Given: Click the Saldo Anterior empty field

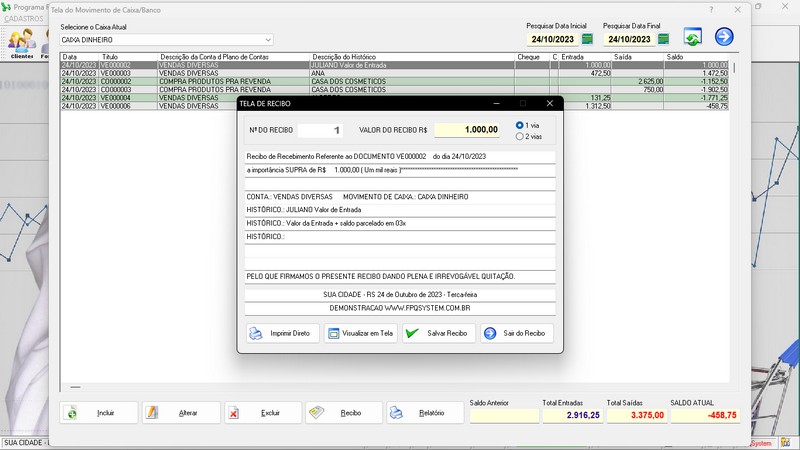Looking at the screenshot, I should click(x=504, y=415).
